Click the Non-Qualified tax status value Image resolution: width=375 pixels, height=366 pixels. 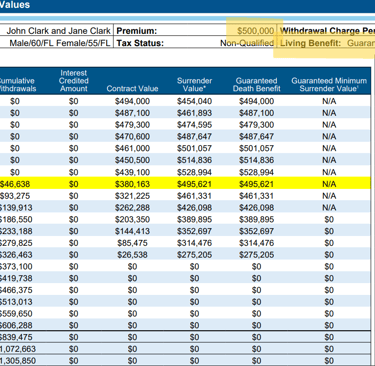pyautogui.click(x=247, y=43)
